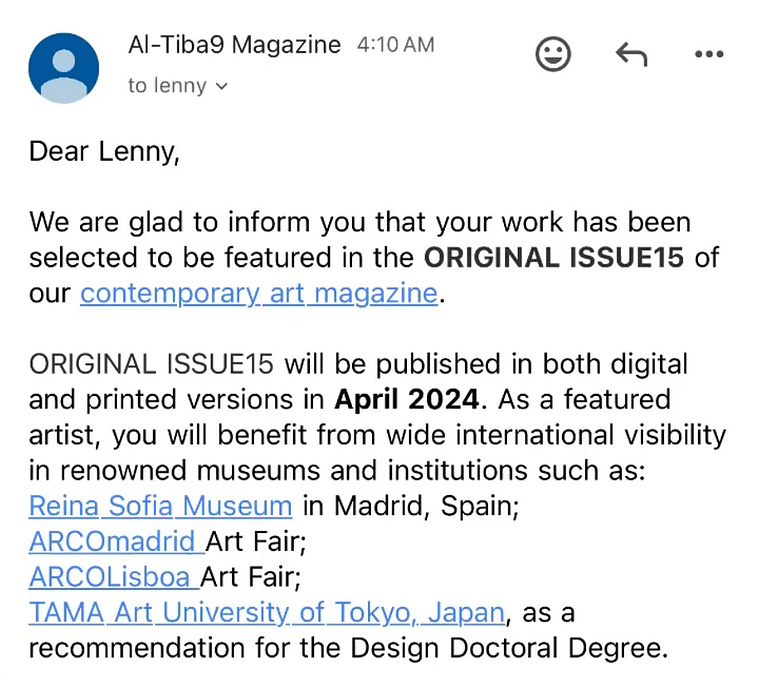
Task: Click the 'Dear Lenny,' greeting line
Action: [x=104, y=151]
